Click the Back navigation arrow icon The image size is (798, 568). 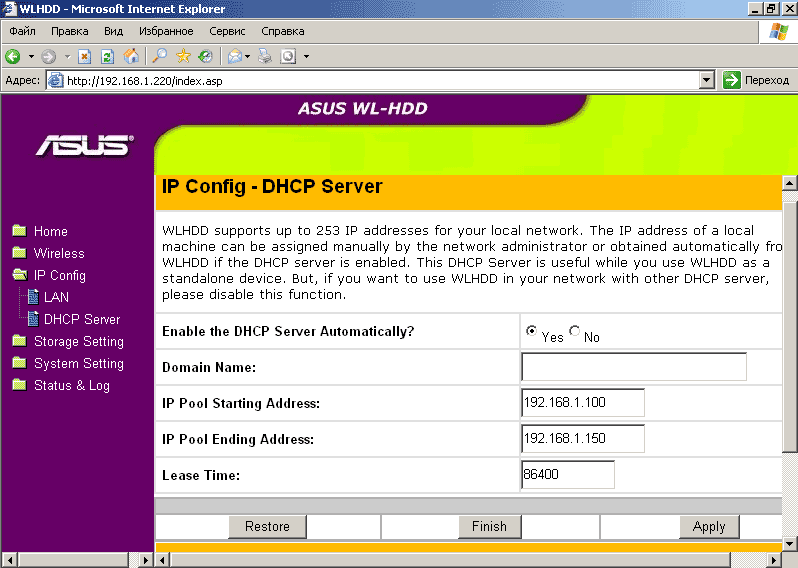point(13,56)
